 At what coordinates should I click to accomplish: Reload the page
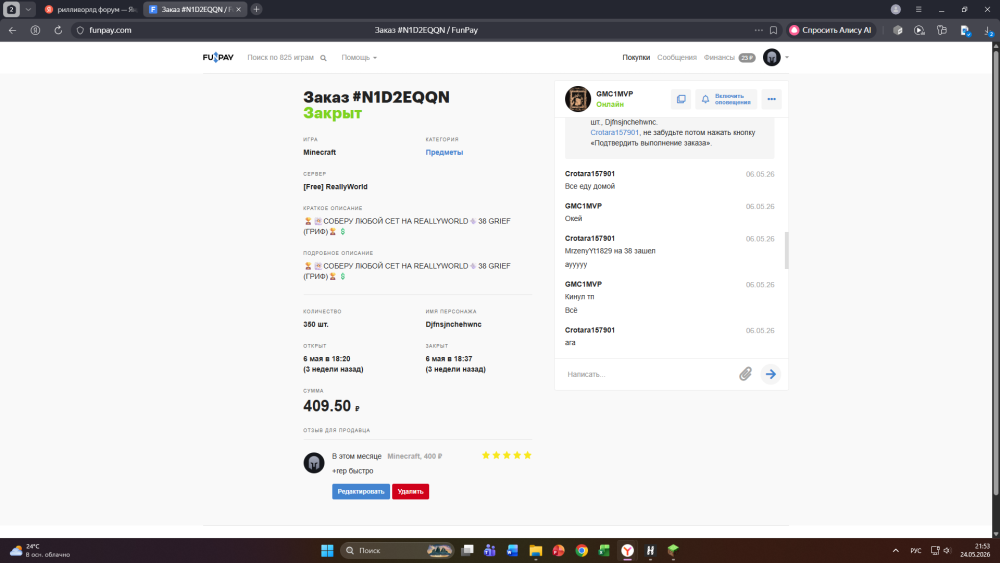(58, 30)
